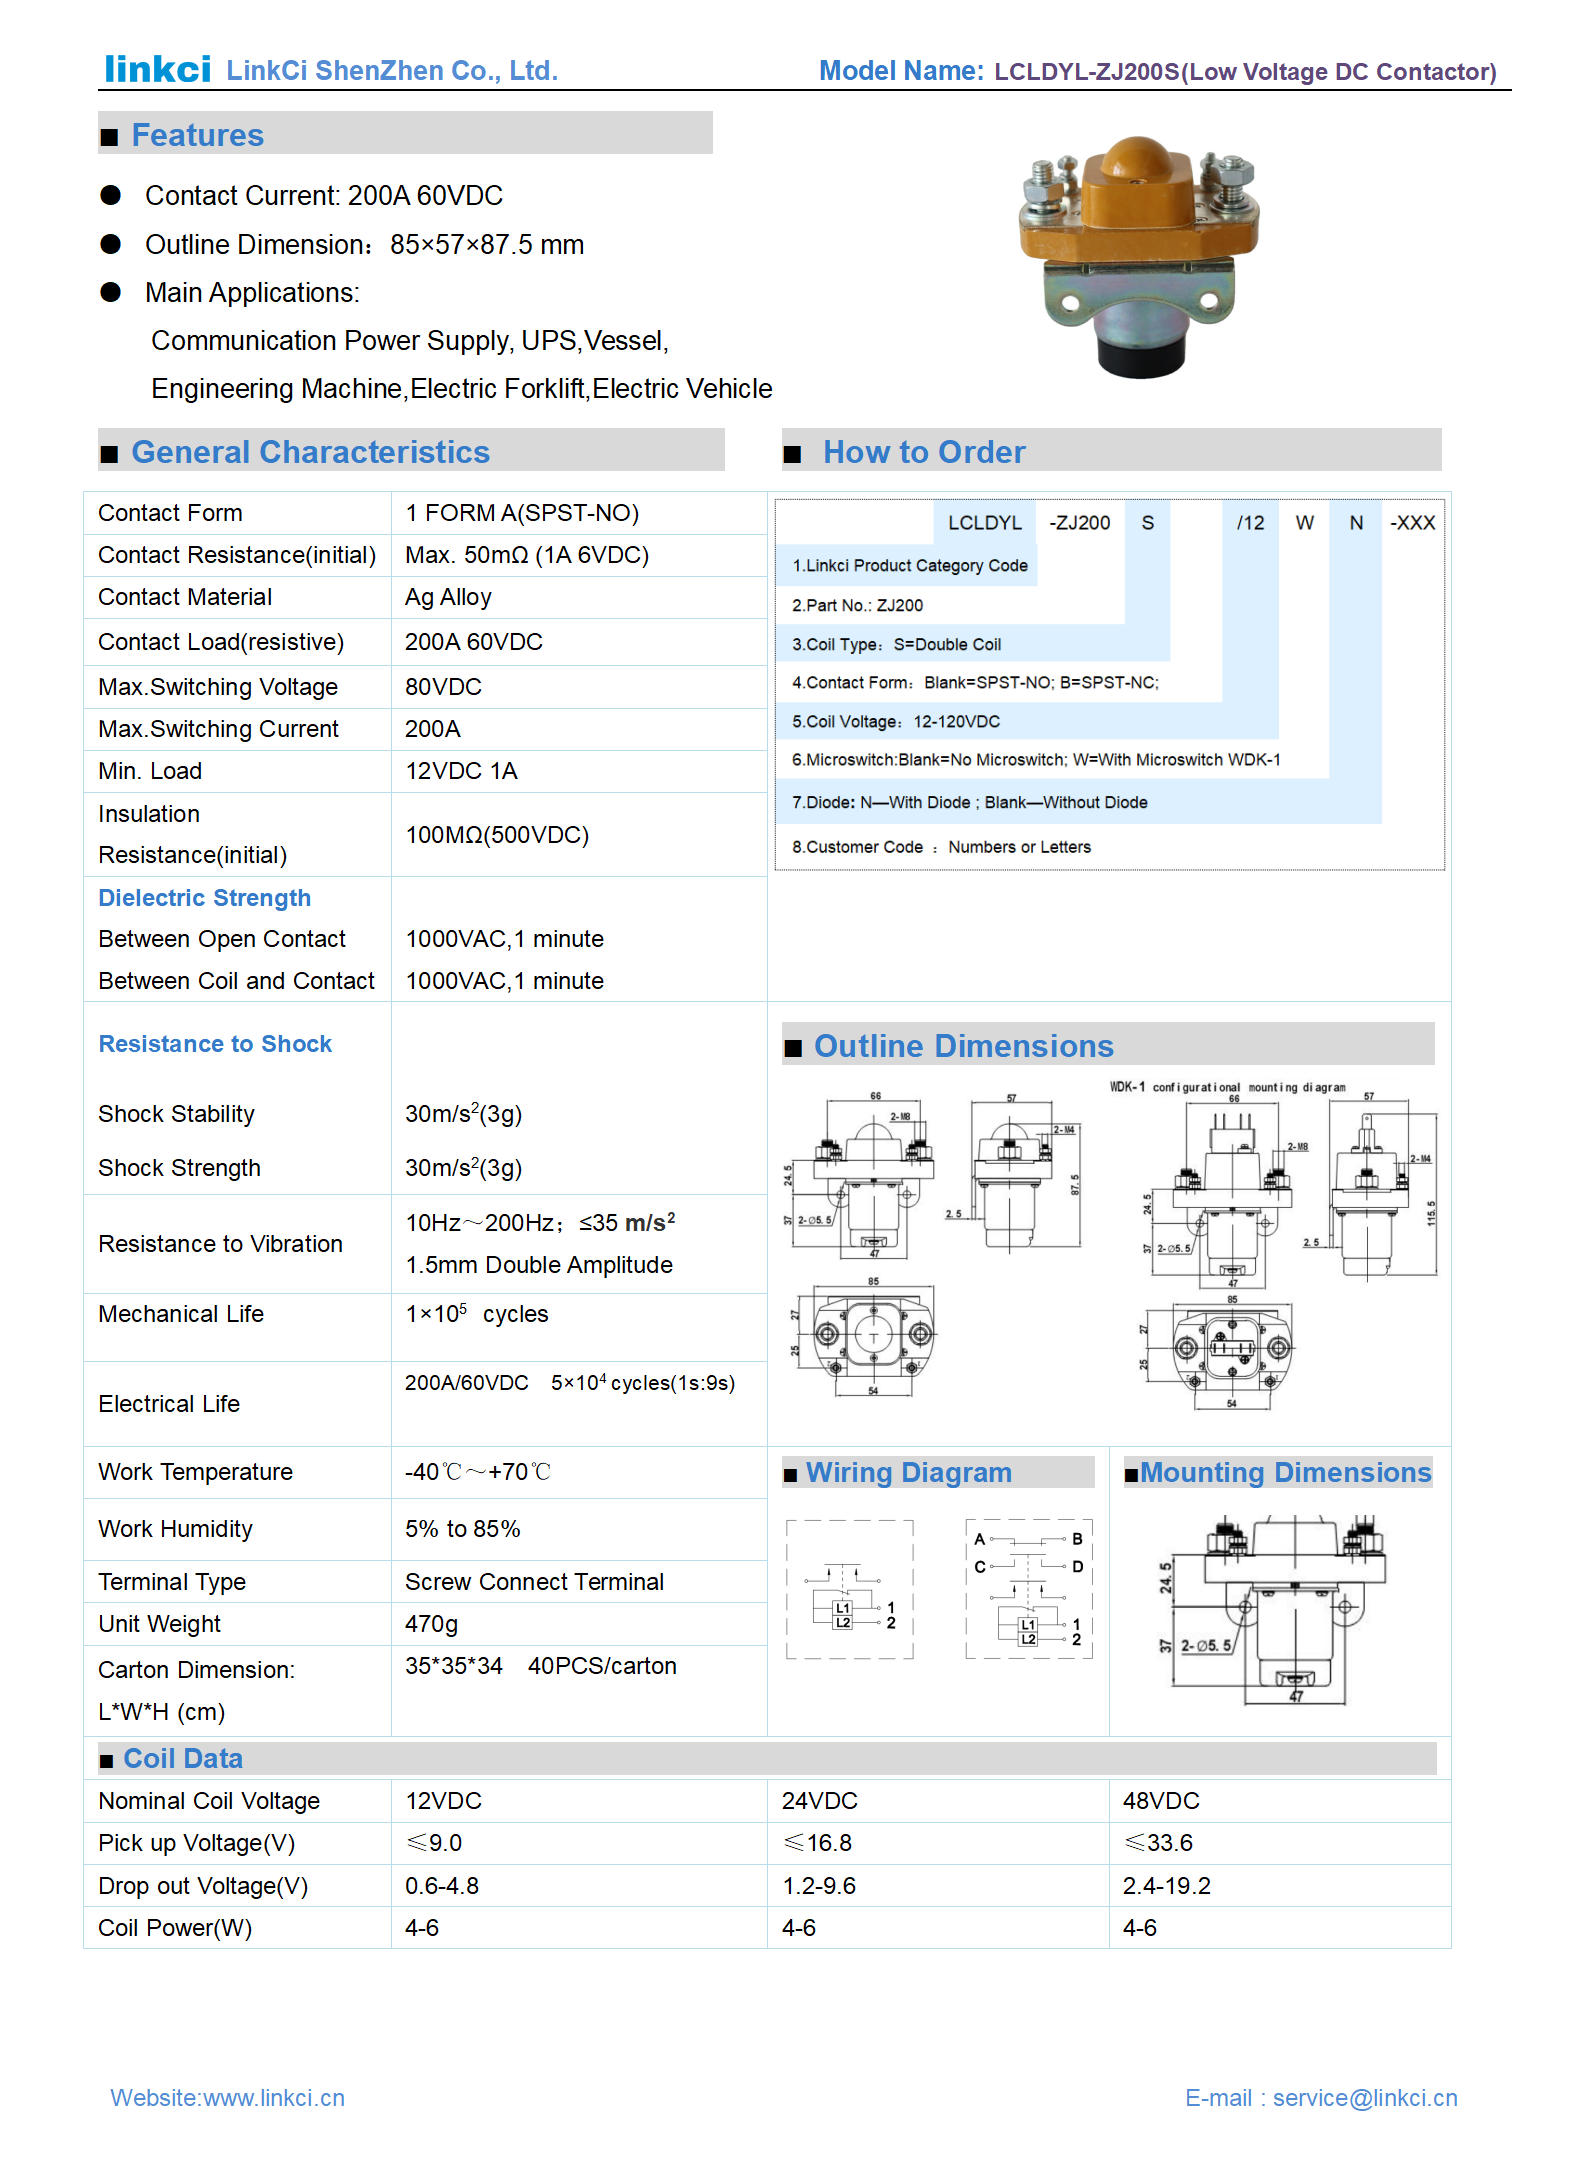Click the -ZJ200 part number segment
1587x2166 pixels.
click(x=1079, y=523)
